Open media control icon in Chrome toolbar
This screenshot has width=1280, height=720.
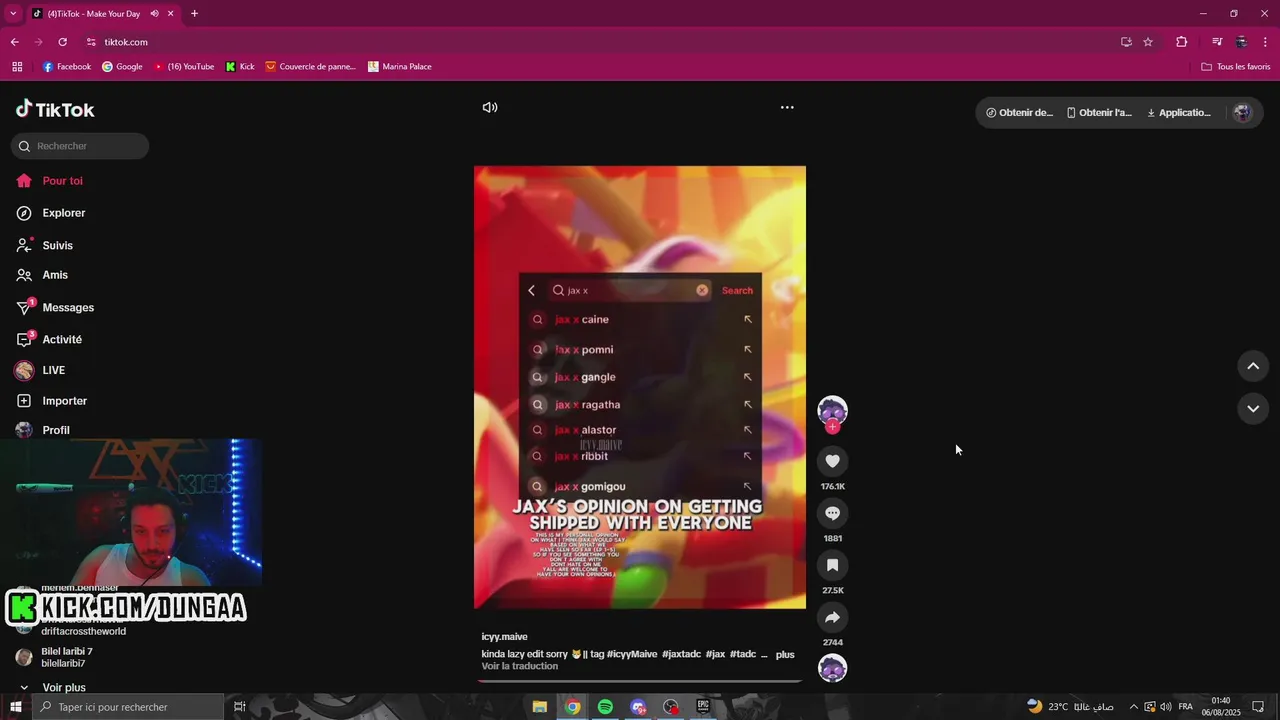pyautogui.click(x=1217, y=42)
